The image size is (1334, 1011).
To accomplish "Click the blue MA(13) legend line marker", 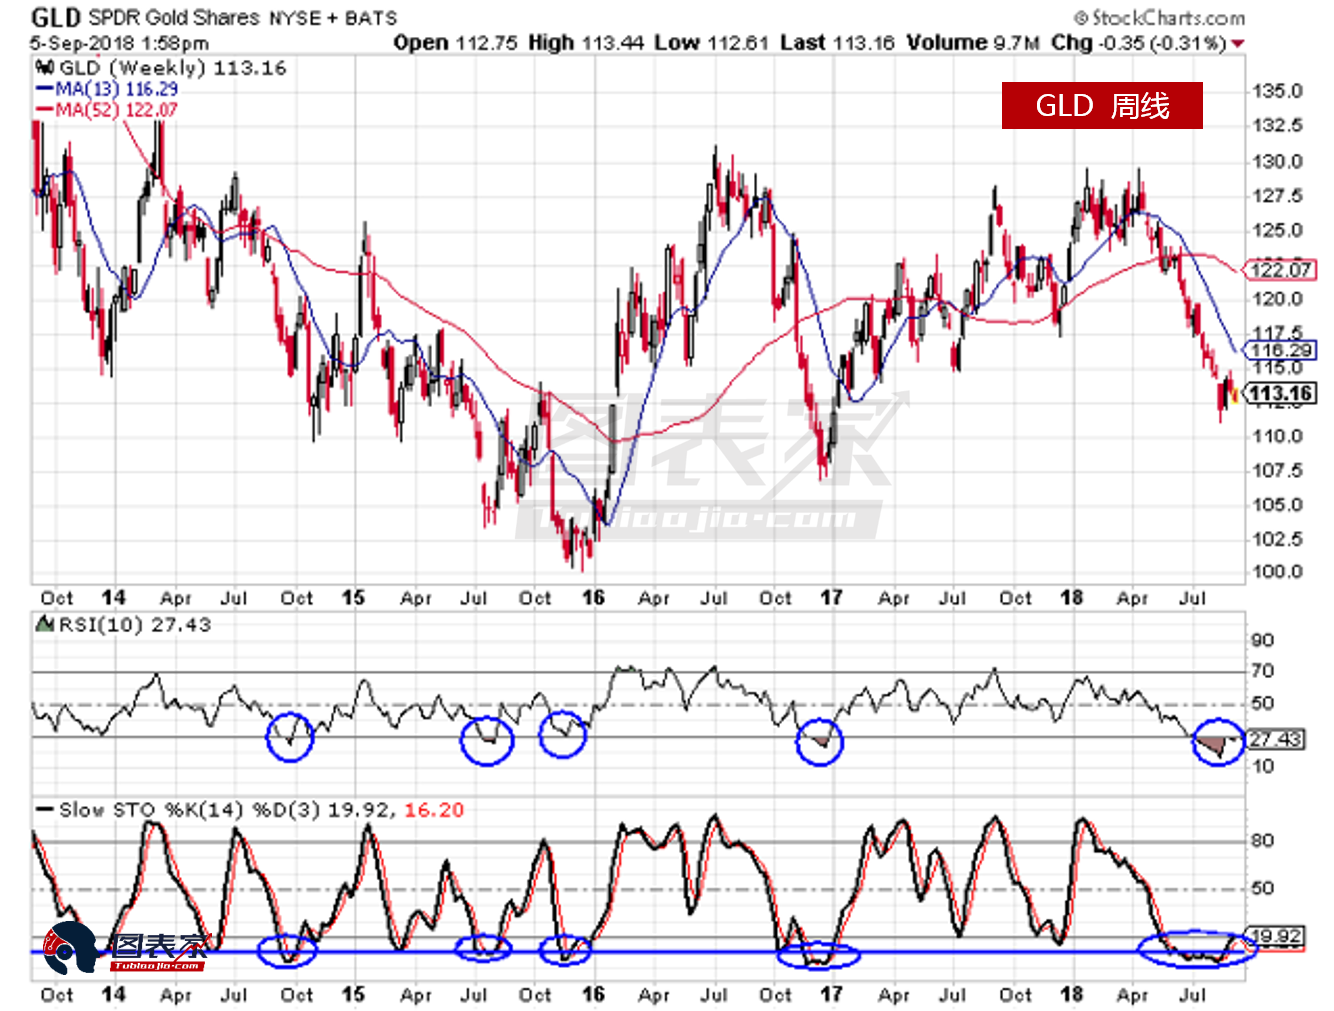I will tap(44, 89).
